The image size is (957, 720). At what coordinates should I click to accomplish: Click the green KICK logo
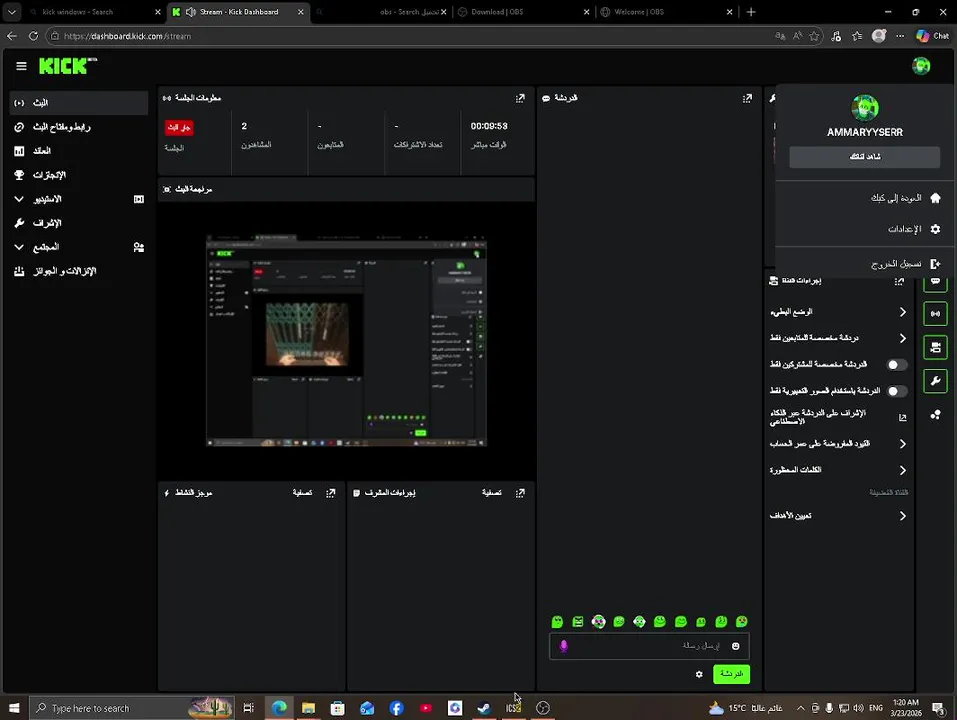[x=67, y=65]
